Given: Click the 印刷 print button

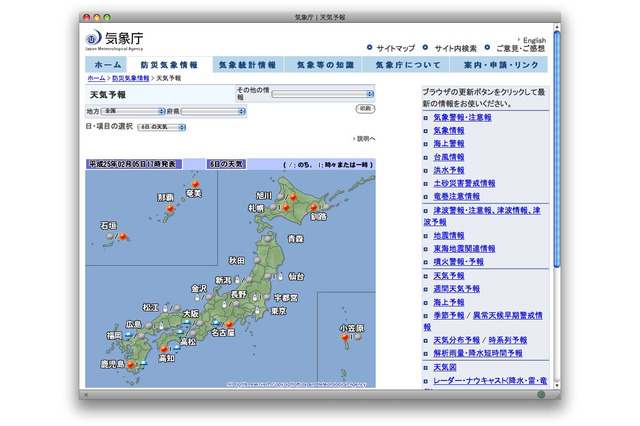Looking at the screenshot, I should coord(366,108).
